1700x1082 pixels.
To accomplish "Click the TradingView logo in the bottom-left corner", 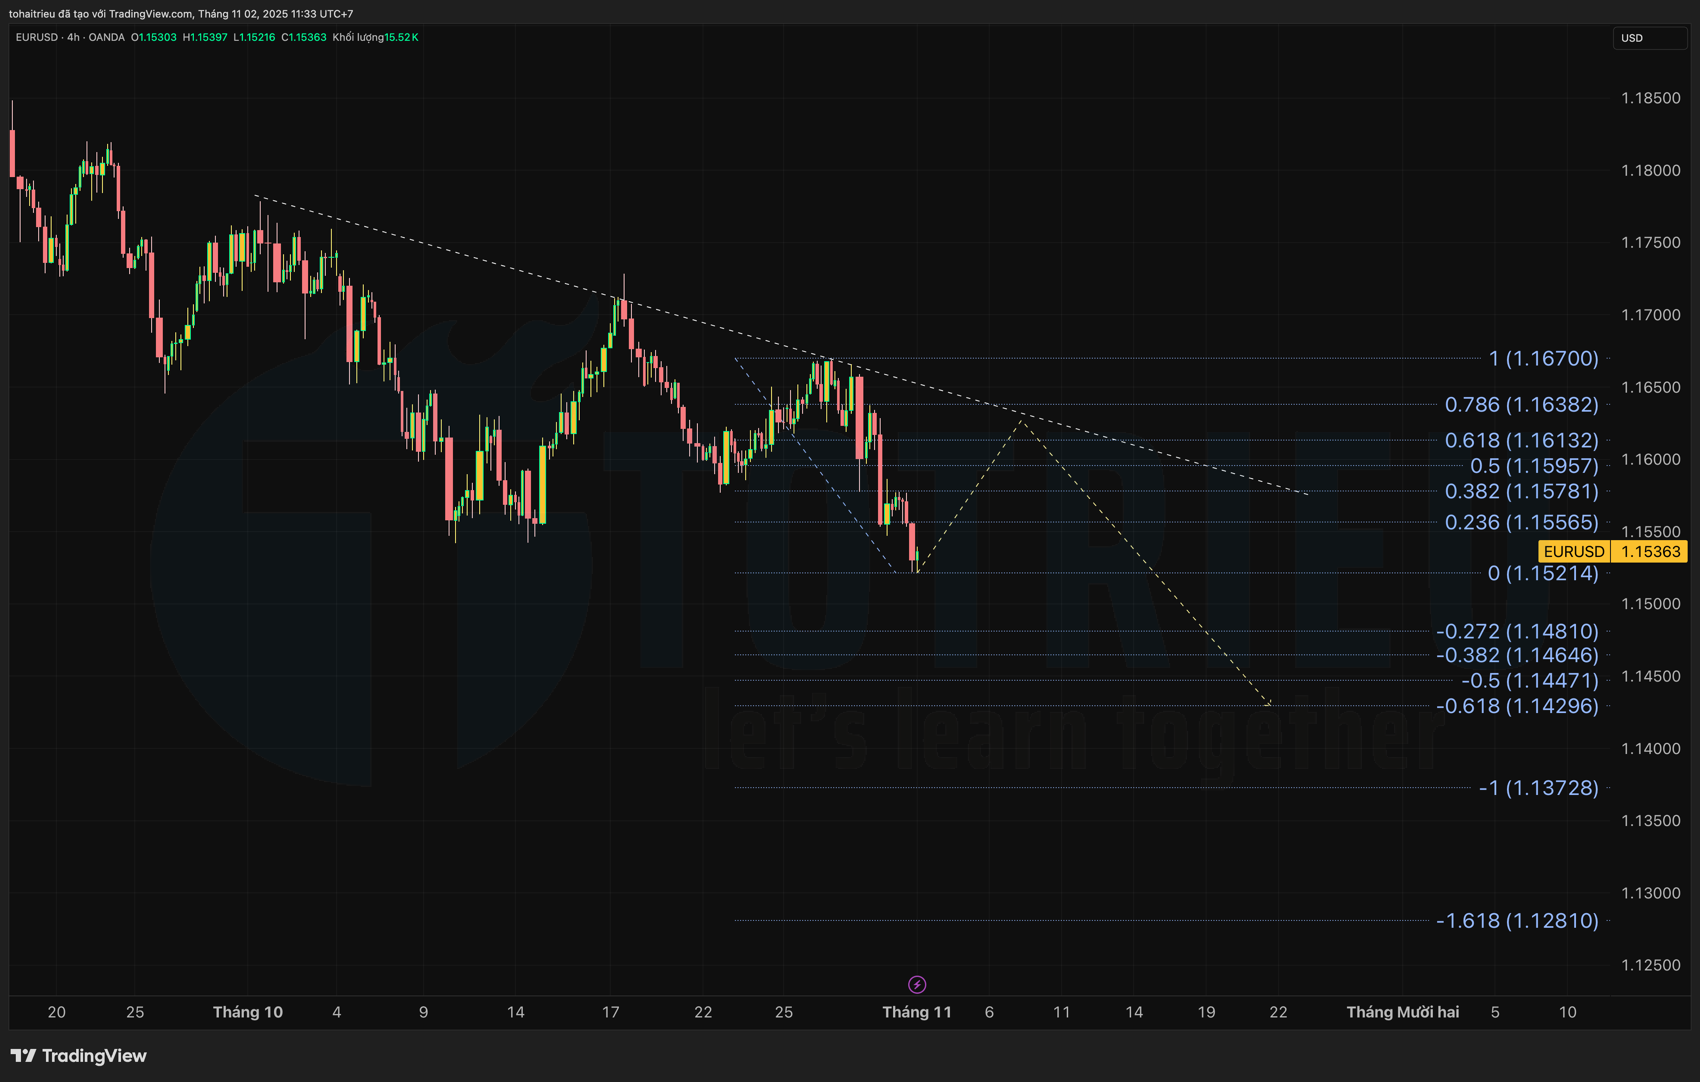I will [x=75, y=1056].
